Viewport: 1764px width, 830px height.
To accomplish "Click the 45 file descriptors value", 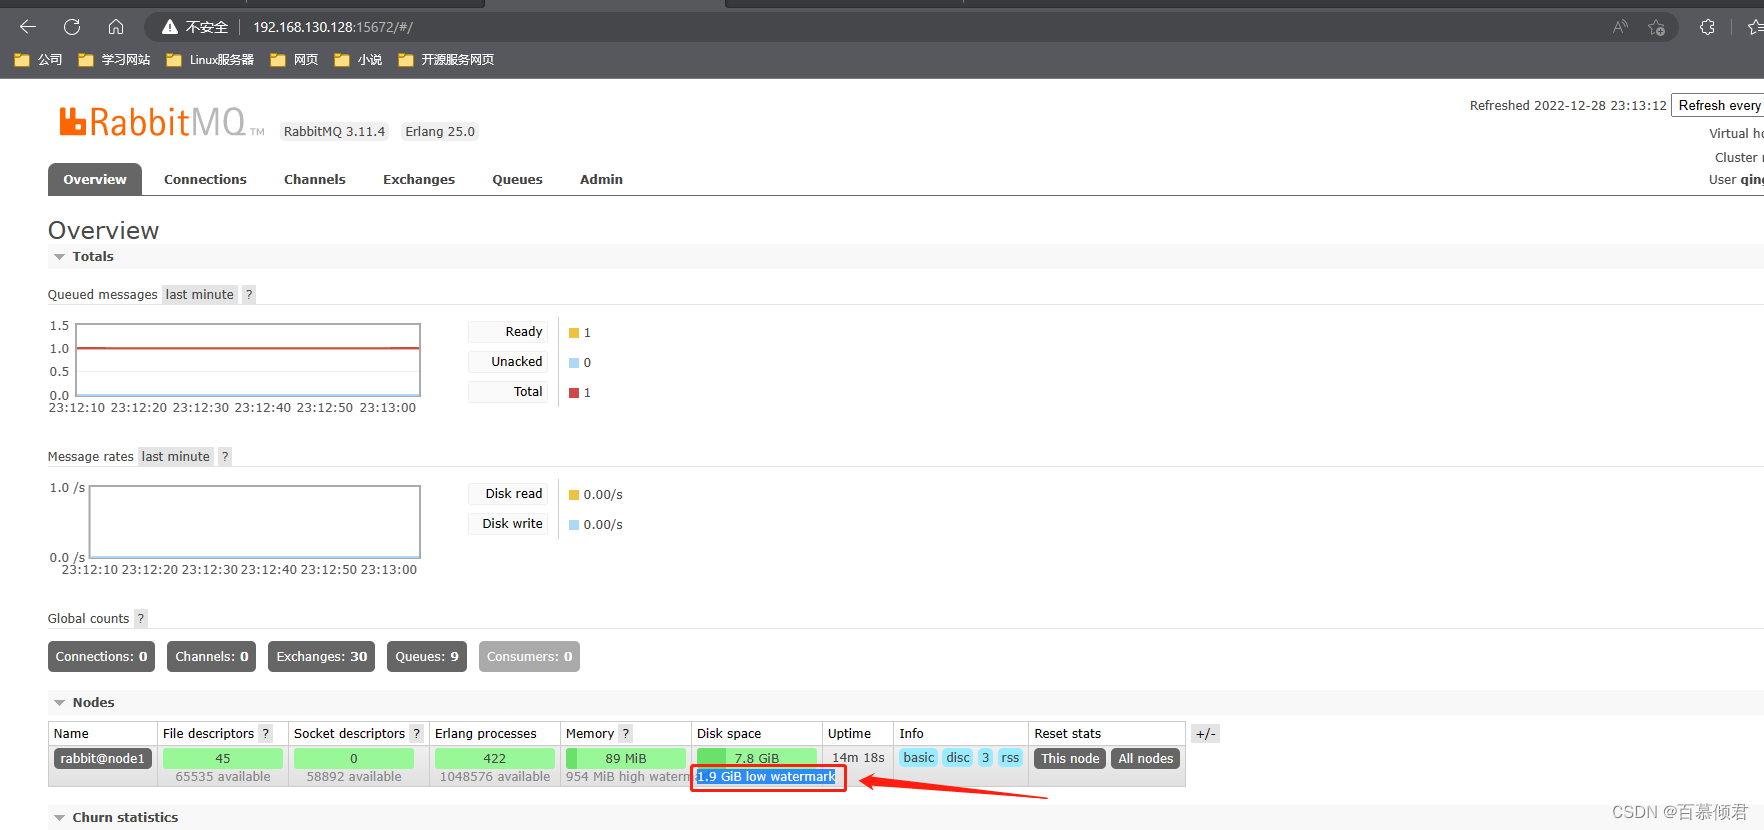I will click(223, 758).
